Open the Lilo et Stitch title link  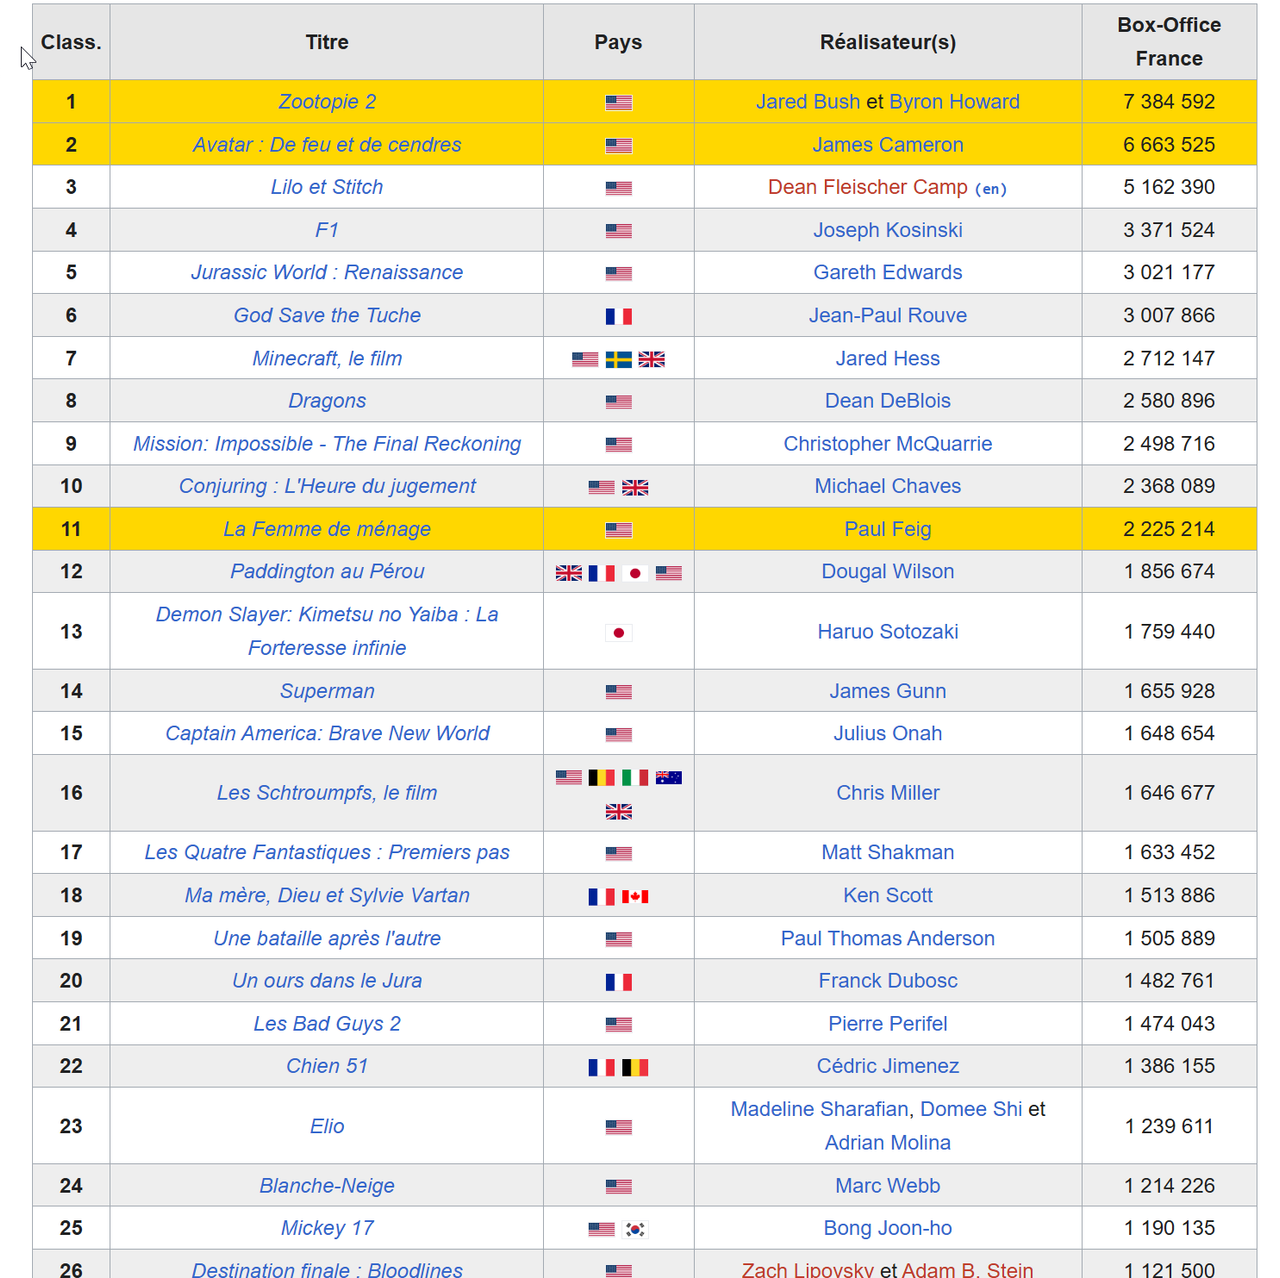point(327,187)
